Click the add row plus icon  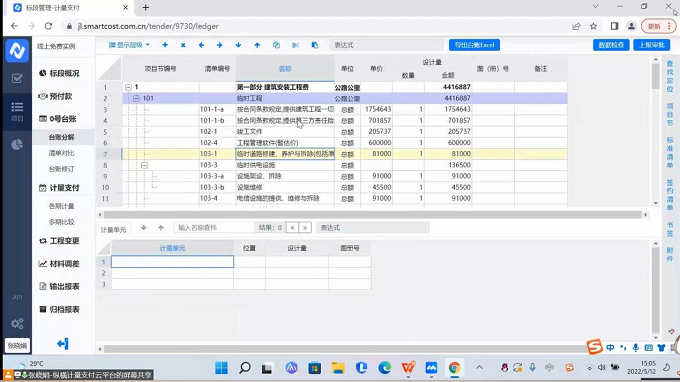(x=165, y=45)
